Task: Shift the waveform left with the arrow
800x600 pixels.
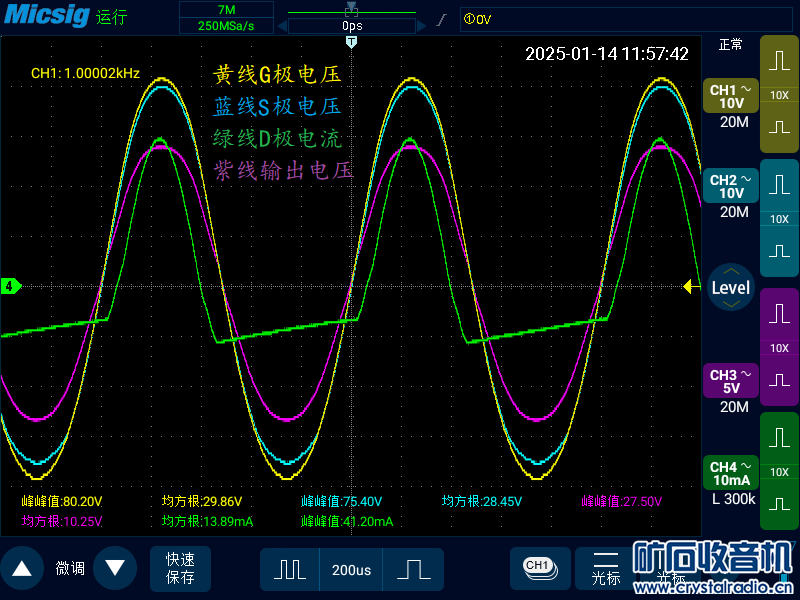Action: 282,26
